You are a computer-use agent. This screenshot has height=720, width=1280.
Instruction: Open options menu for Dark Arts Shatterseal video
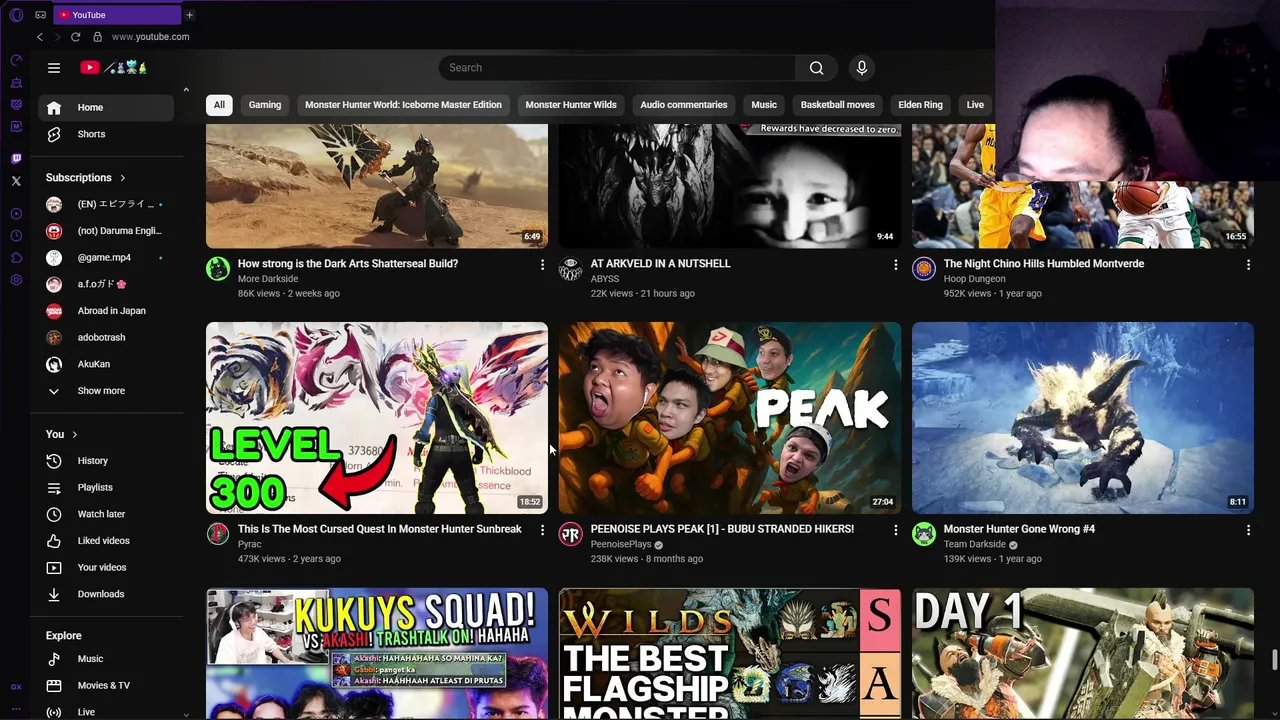[x=542, y=265]
